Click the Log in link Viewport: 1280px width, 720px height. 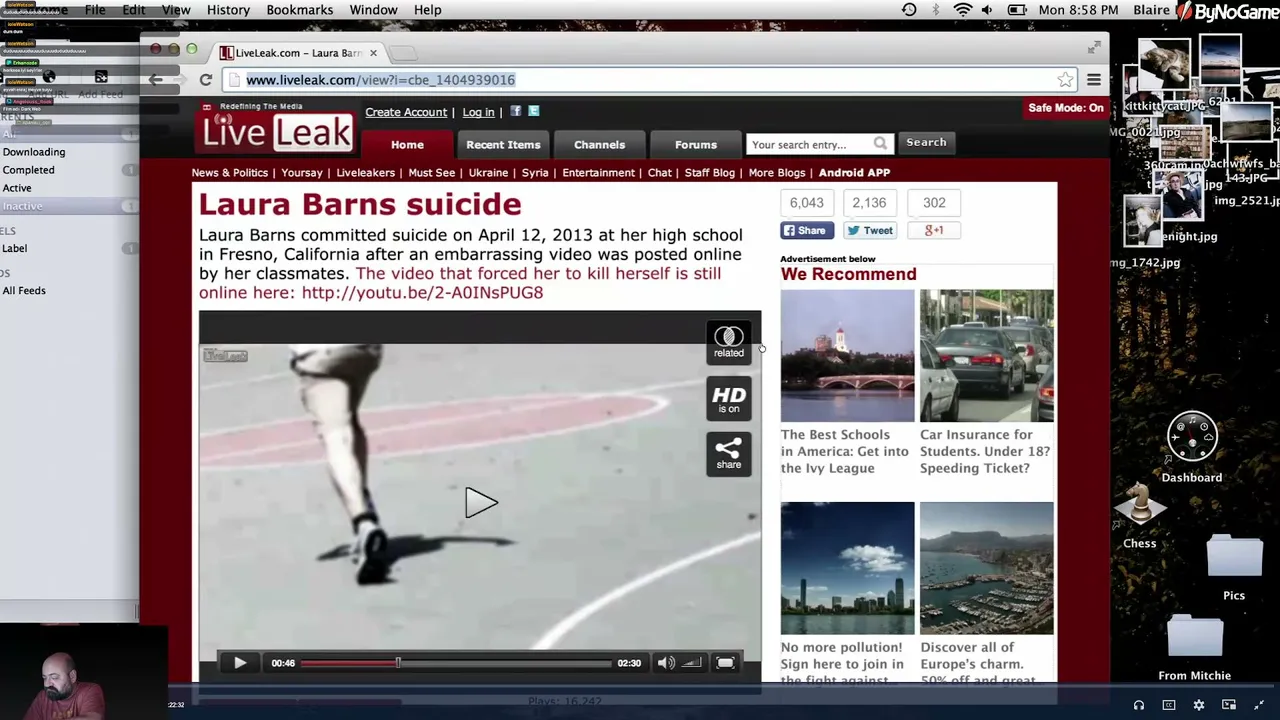478,112
